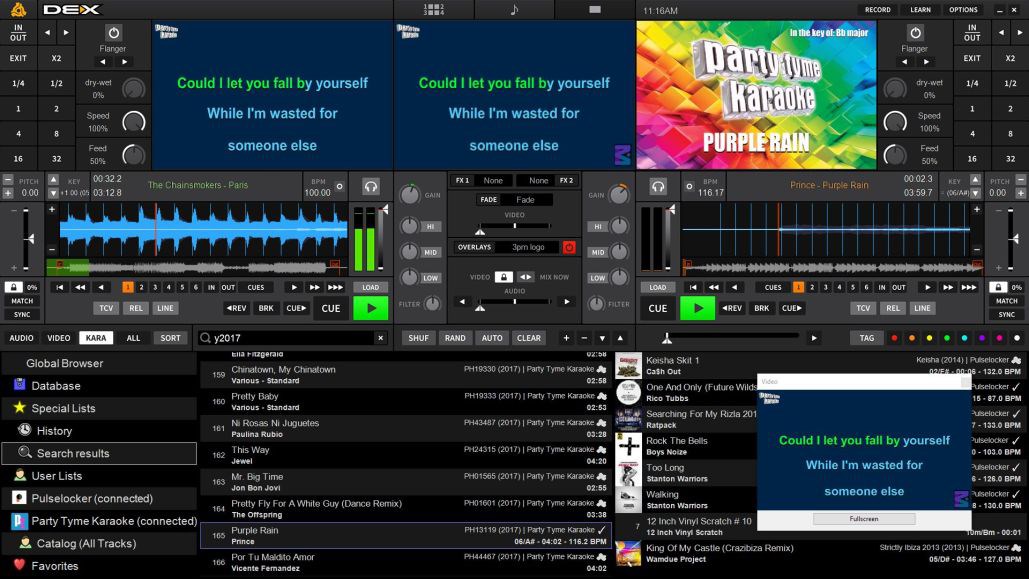
Task: Toggle the overlay power button next to 3pm logo
Action: (x=570, y=247)
